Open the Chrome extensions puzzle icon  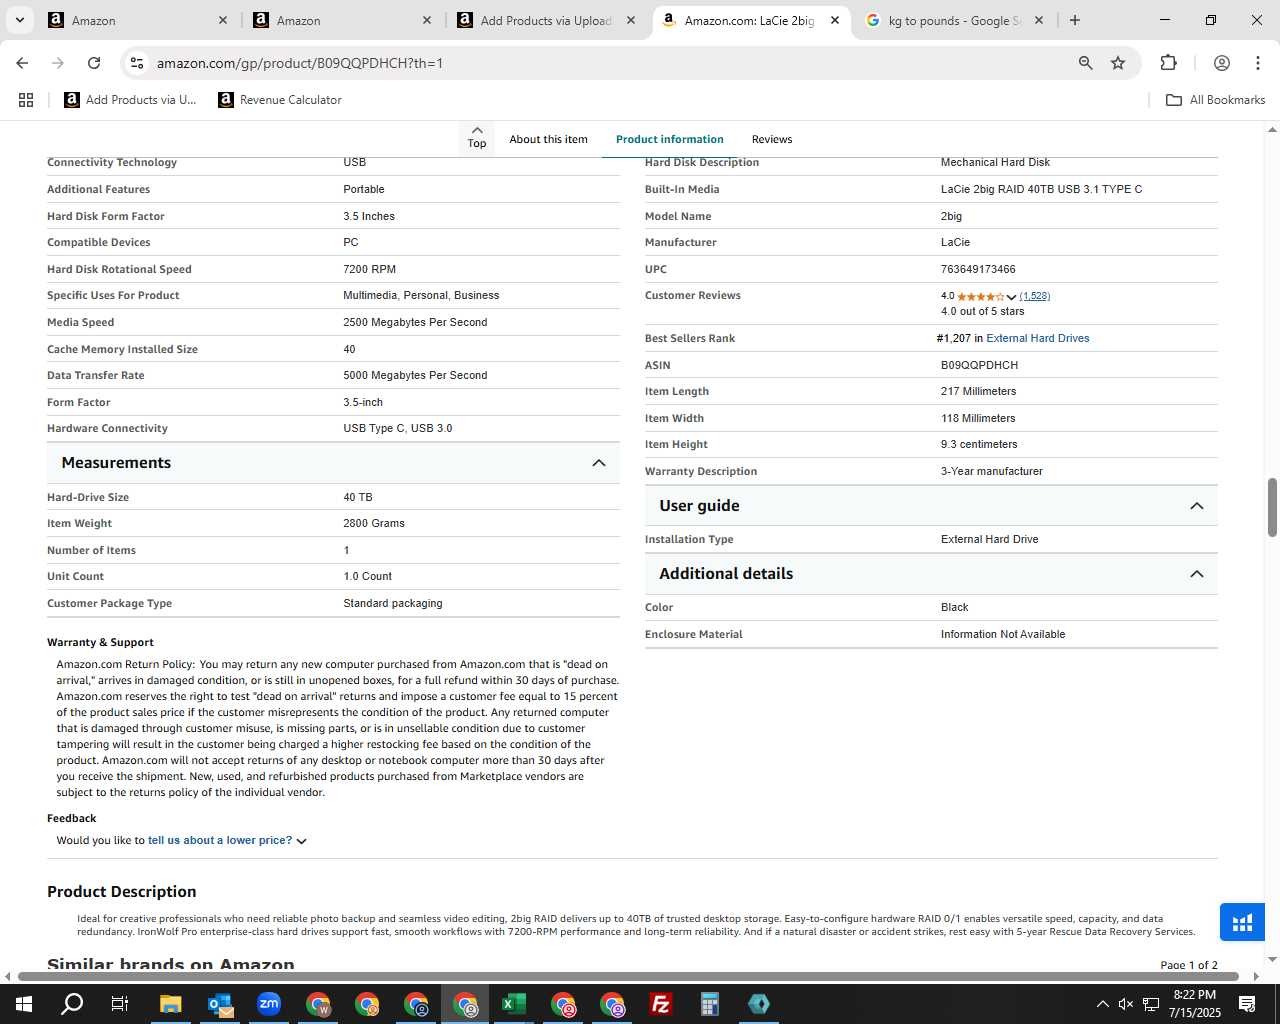1168,63
